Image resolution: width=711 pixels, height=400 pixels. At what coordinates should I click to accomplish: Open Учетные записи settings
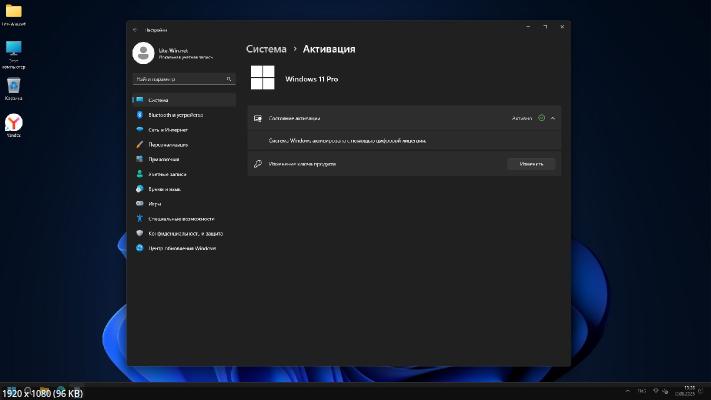(166, 174)
